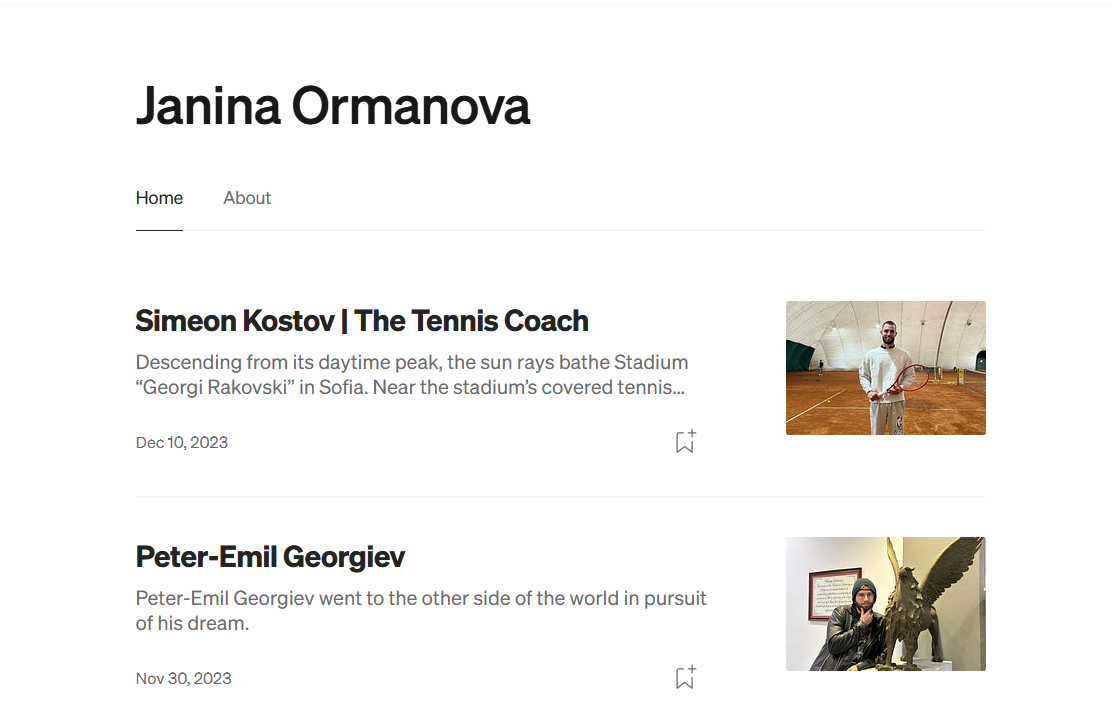Screen dimensions: 1112x725
Task: Click the Janina Ormanova profile heading
Action: (x=332, y=105)
